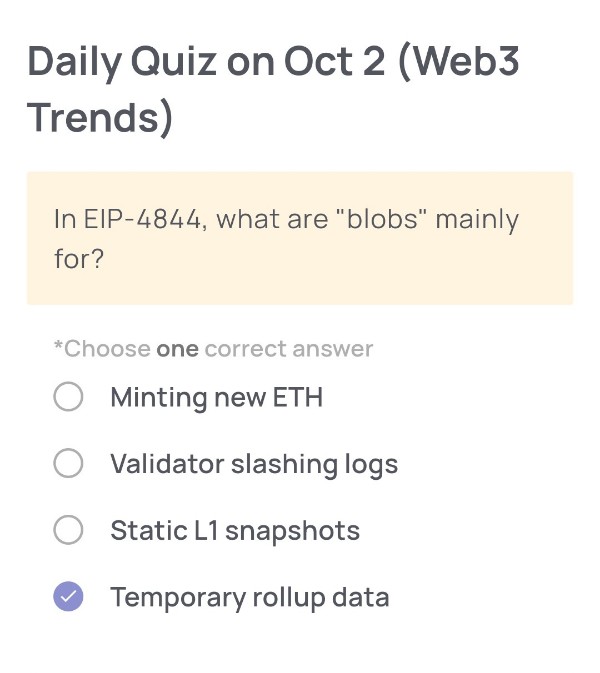Image resolution: width=600 pixels, height=673 pixels.
Task: Click "correct answer" in the hint line
Action: tap(289, 349)
